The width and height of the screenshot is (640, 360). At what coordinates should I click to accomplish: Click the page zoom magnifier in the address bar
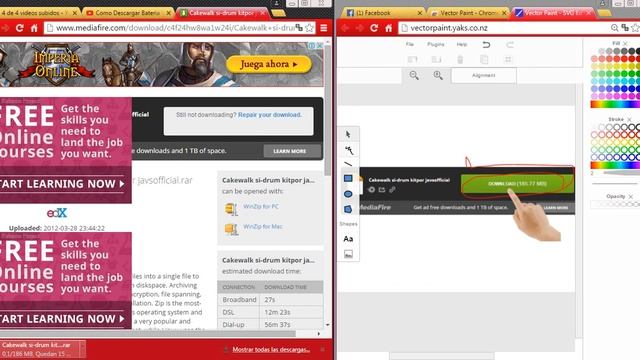pyautogui.click(x=614, y=28)
